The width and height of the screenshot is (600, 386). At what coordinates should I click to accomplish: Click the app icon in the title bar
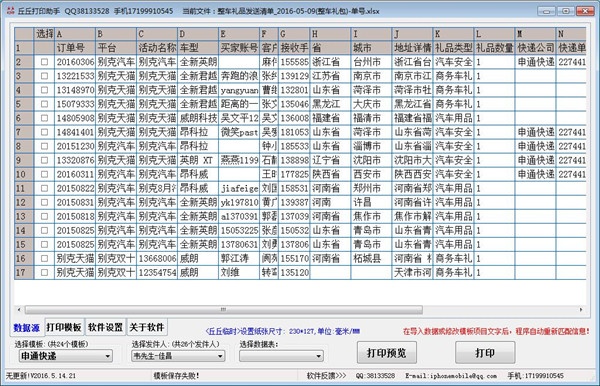pos(10,11)
